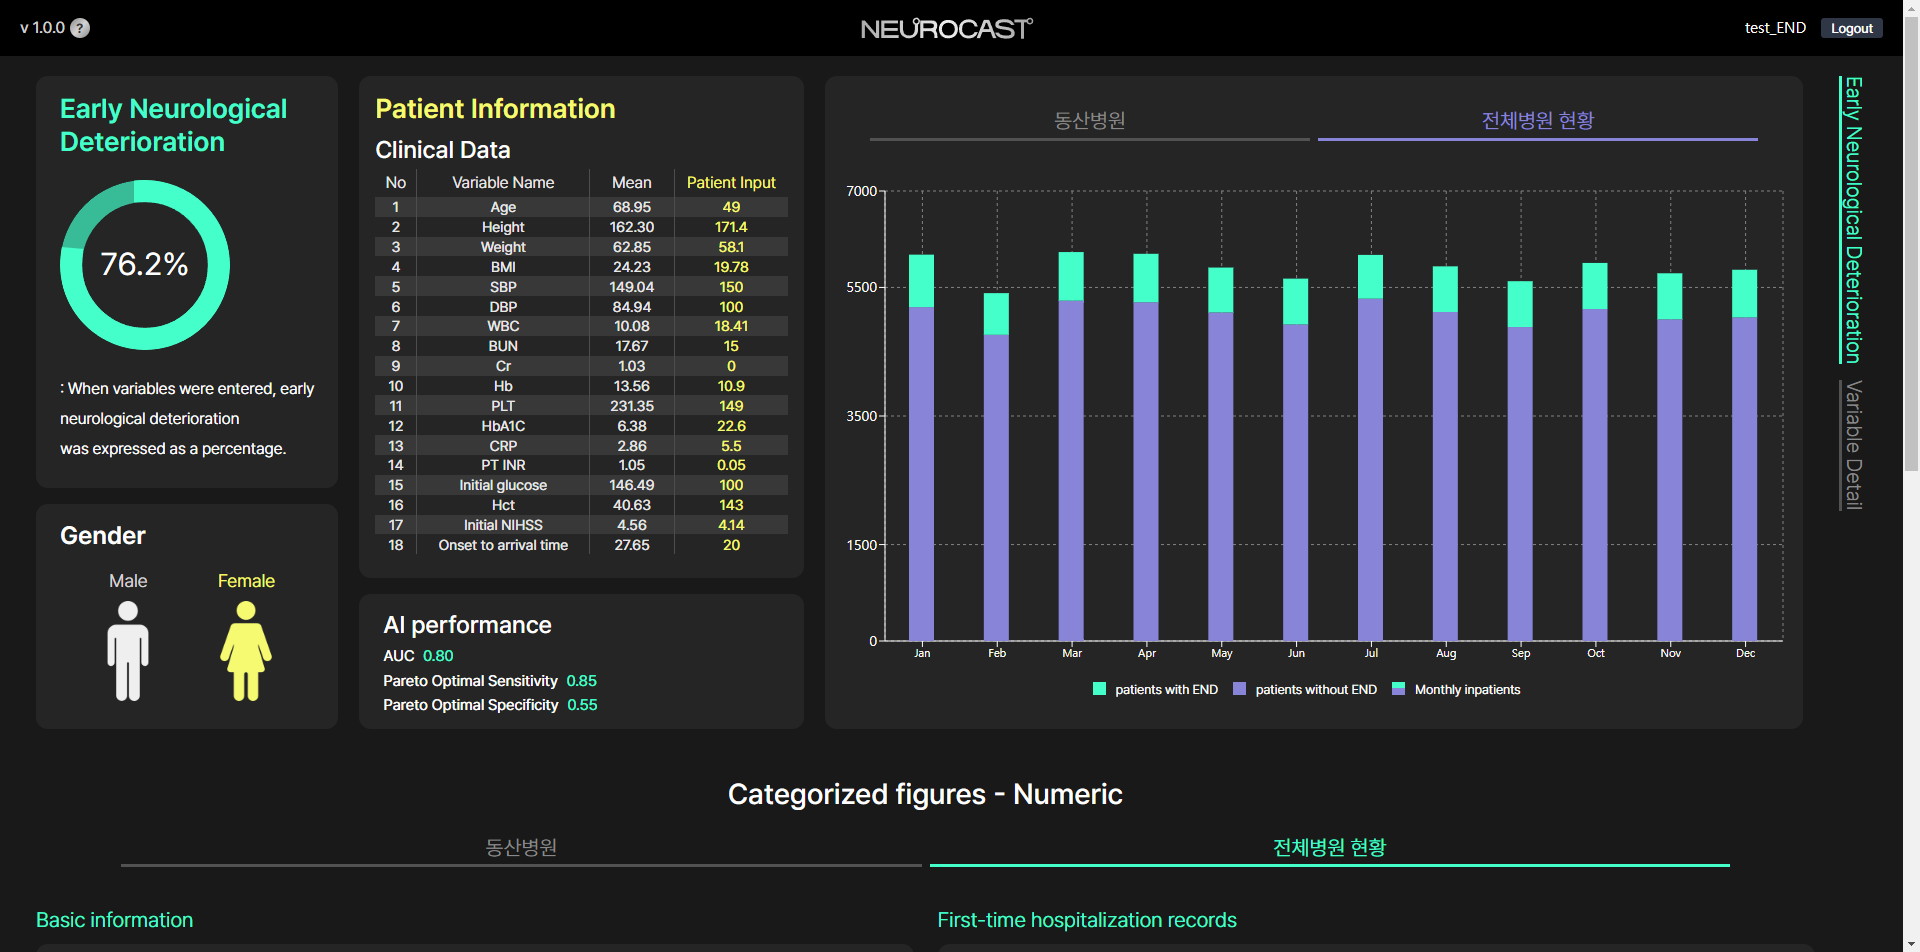Click the 76.2% donut gauge

point(145,265)
